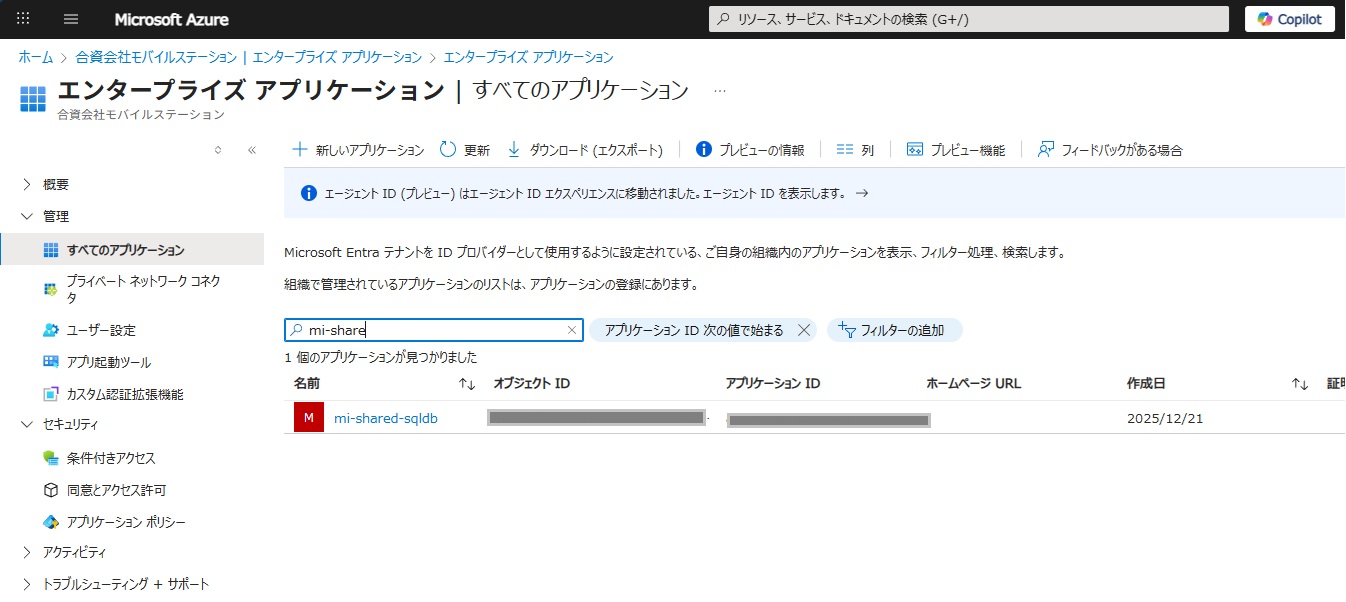Select 条件付きアクセス in sidebar

point(111,458)
